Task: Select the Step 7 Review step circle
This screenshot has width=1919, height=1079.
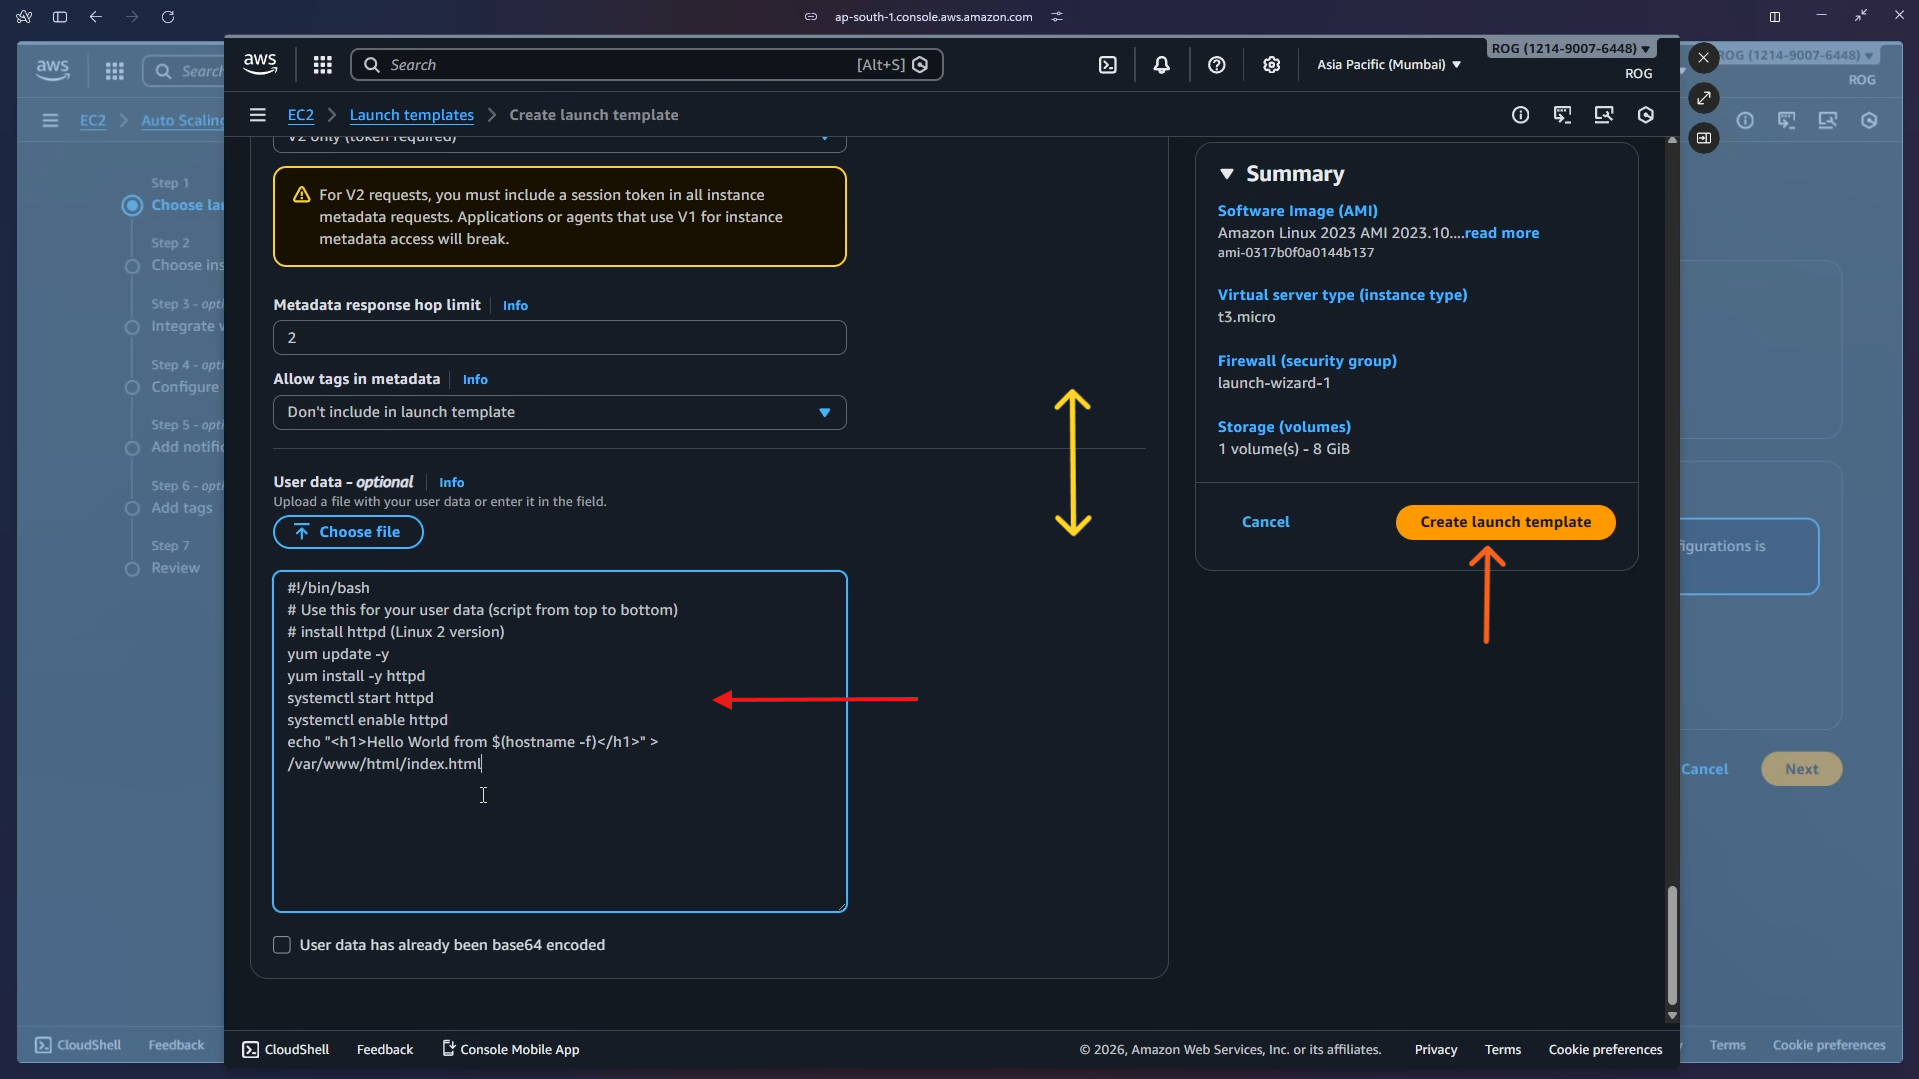Action: tap(131, 570)
